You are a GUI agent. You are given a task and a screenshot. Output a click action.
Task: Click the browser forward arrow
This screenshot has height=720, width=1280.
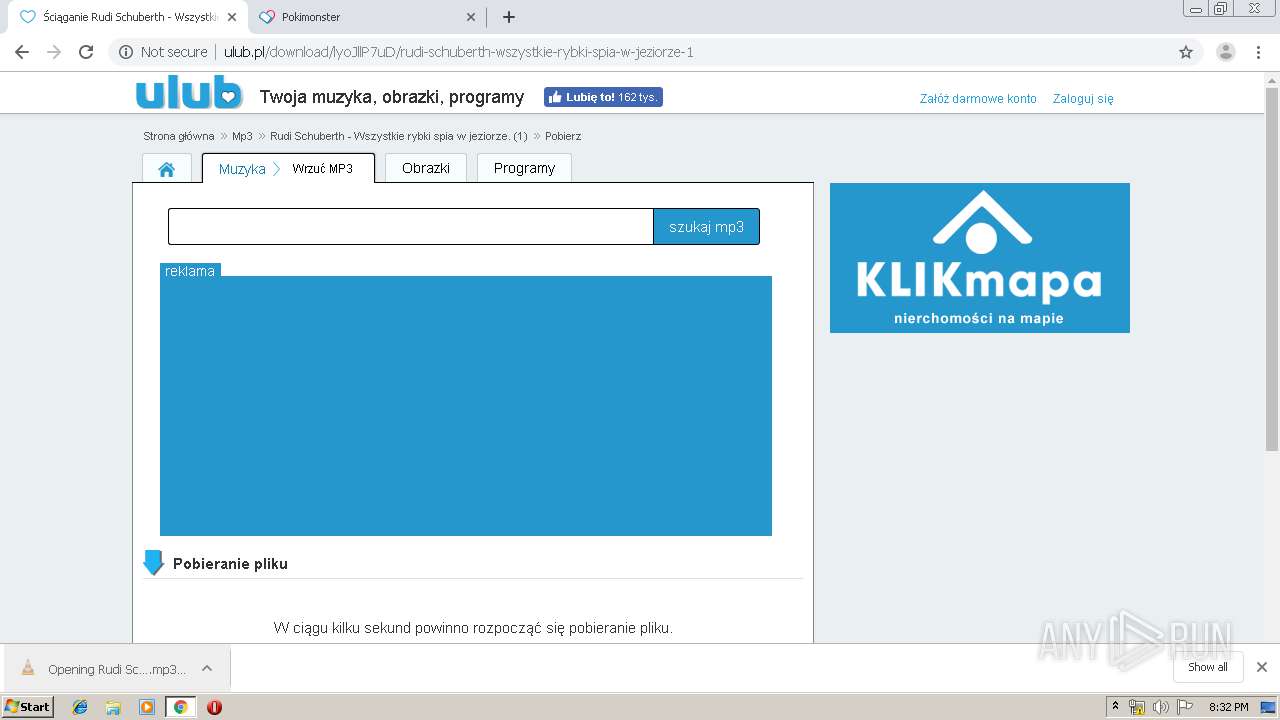(54, 52)
